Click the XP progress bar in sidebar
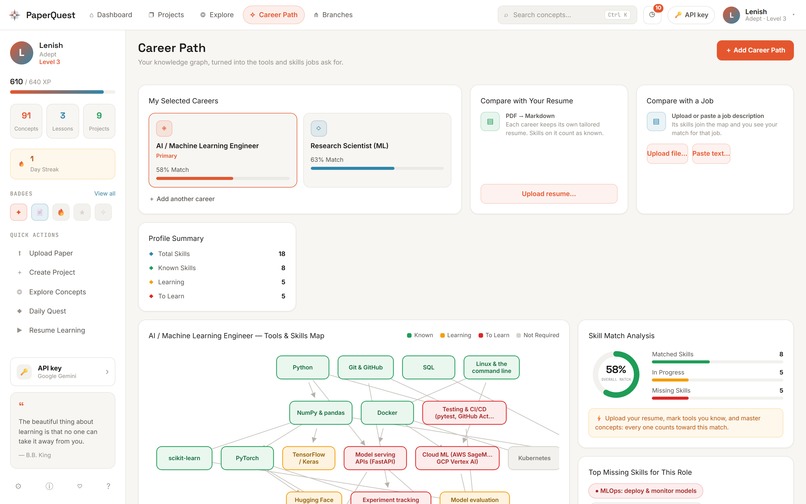806x504 pixels. click(63, 92)
